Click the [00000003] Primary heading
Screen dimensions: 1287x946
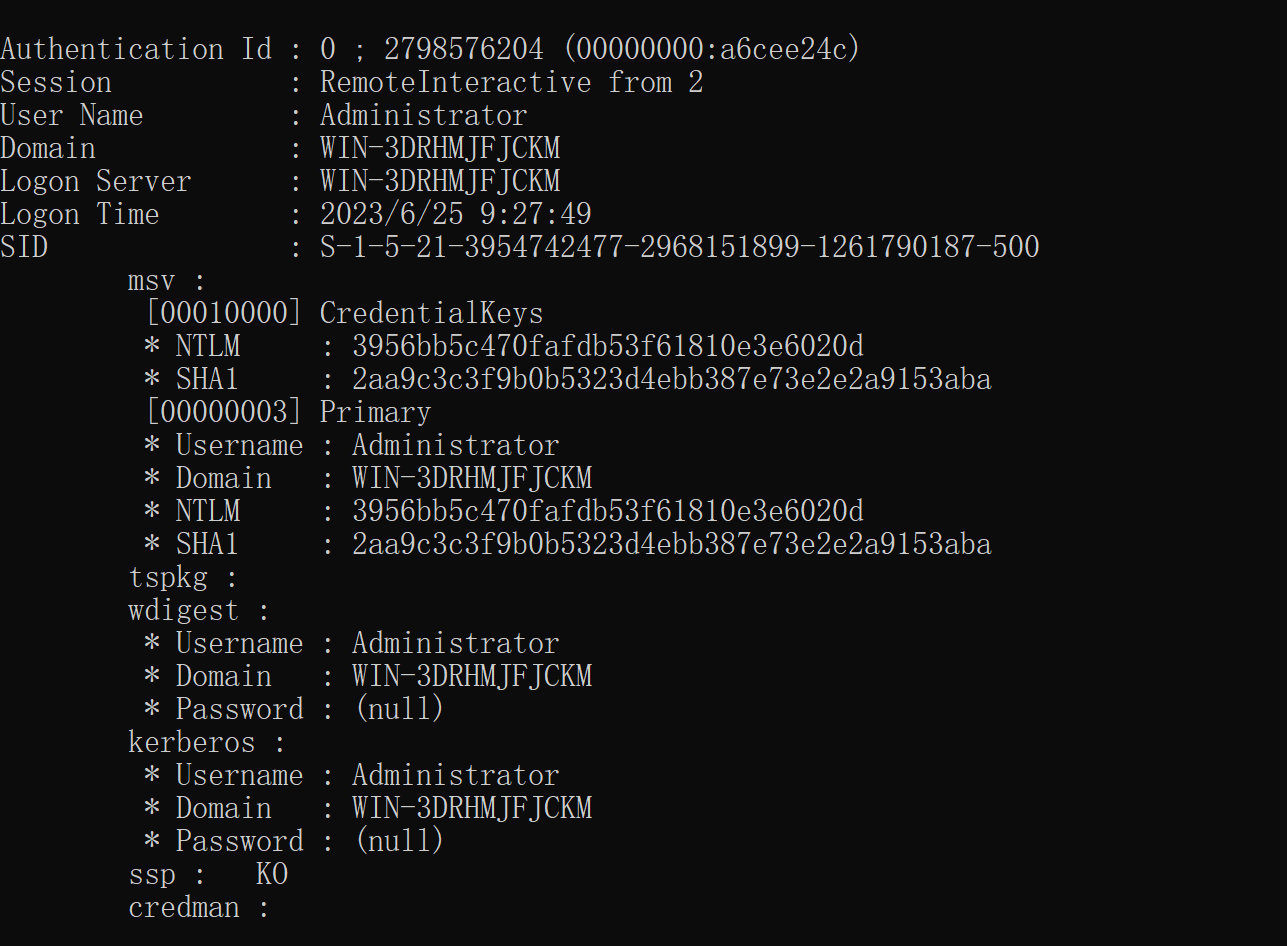[288, 412]
